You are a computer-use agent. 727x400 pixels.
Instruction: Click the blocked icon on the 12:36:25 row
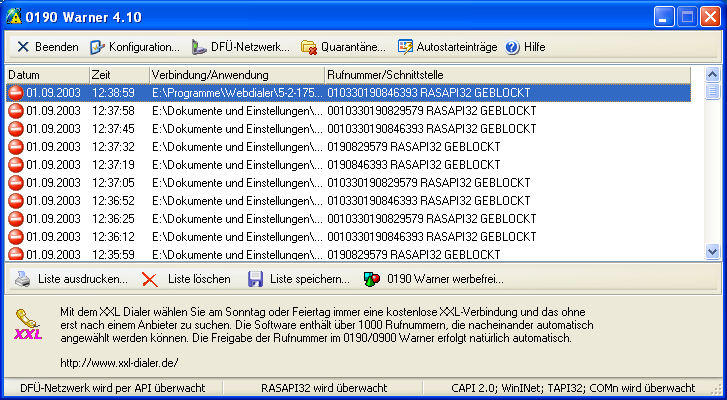pos(16,218)
